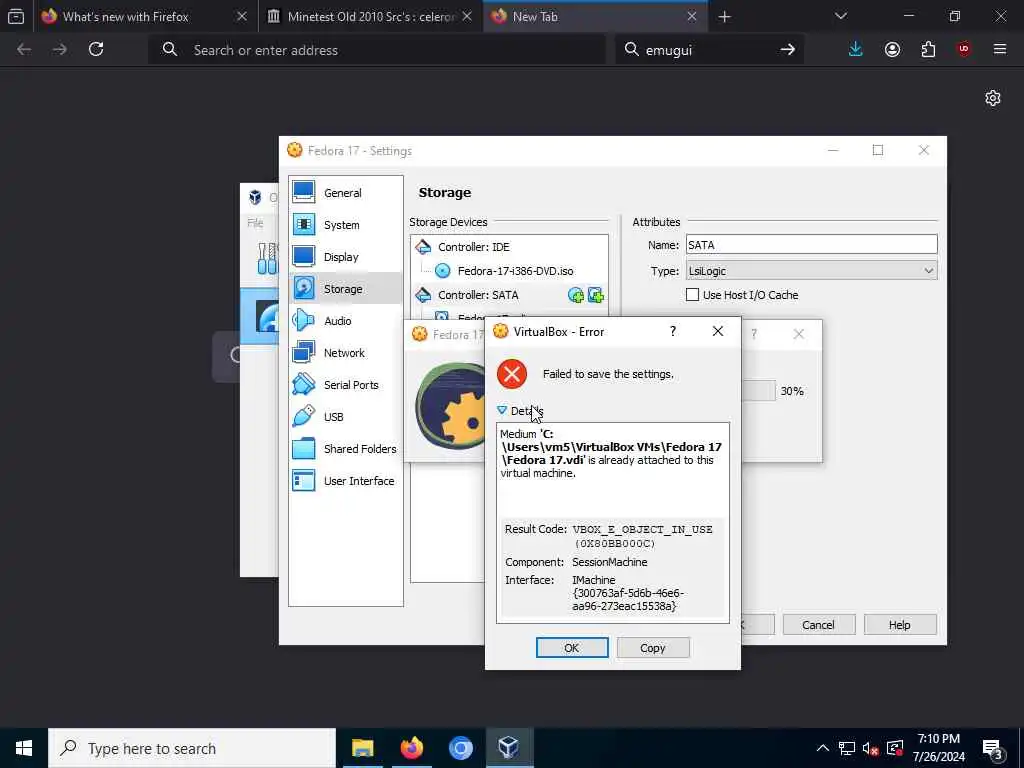Select the Storage settings category

345,289
